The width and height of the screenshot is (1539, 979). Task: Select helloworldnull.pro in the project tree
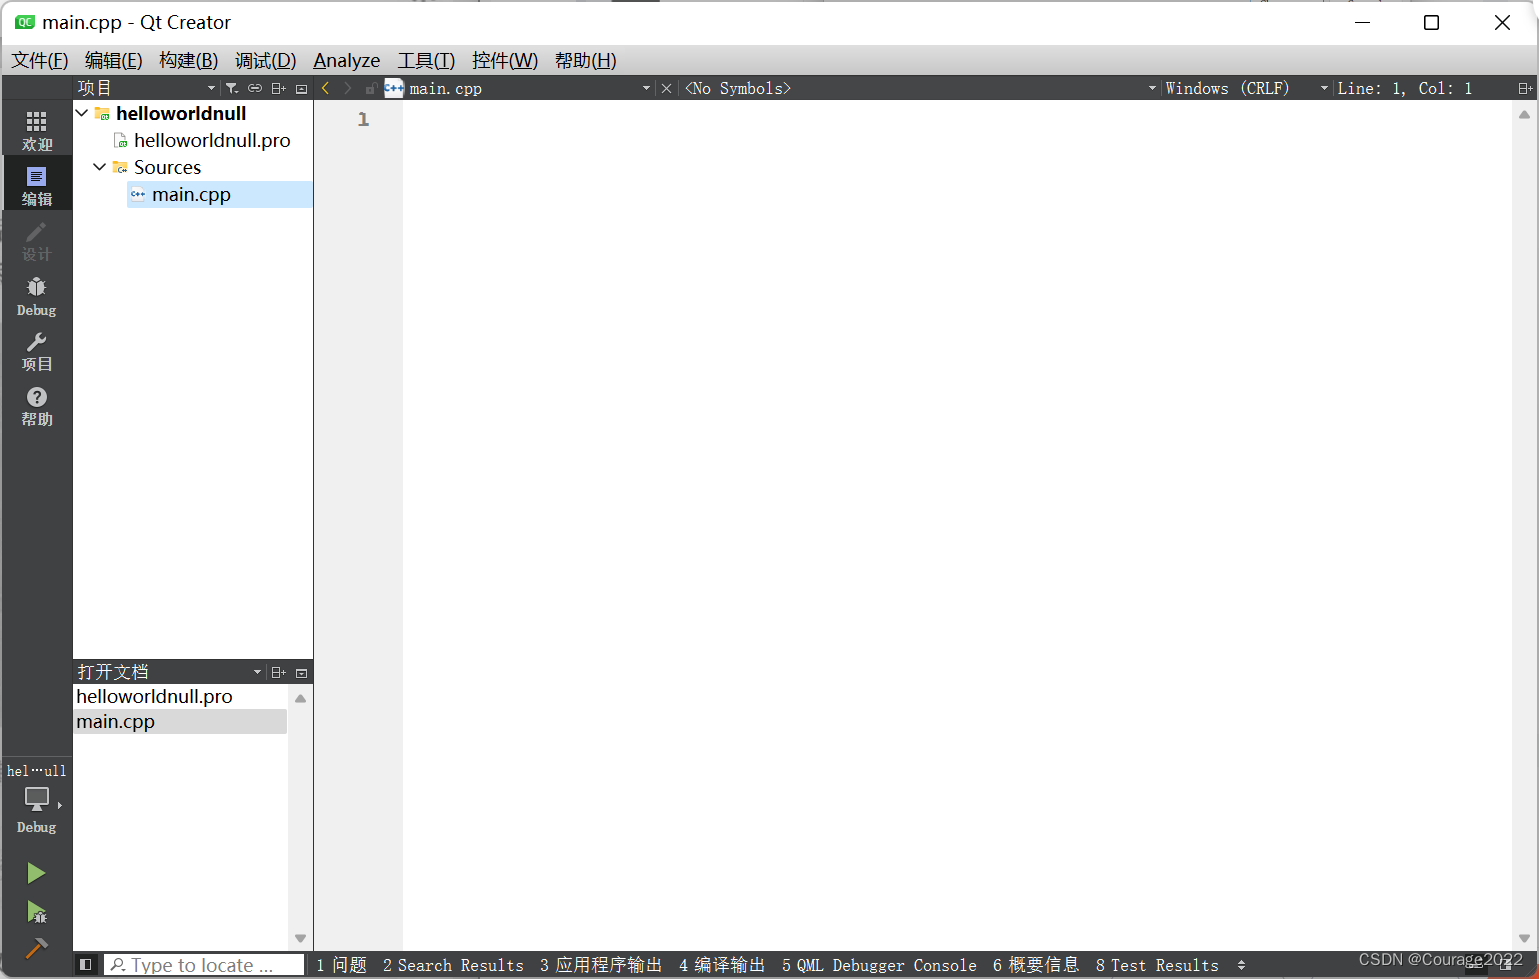click(212, 140)
